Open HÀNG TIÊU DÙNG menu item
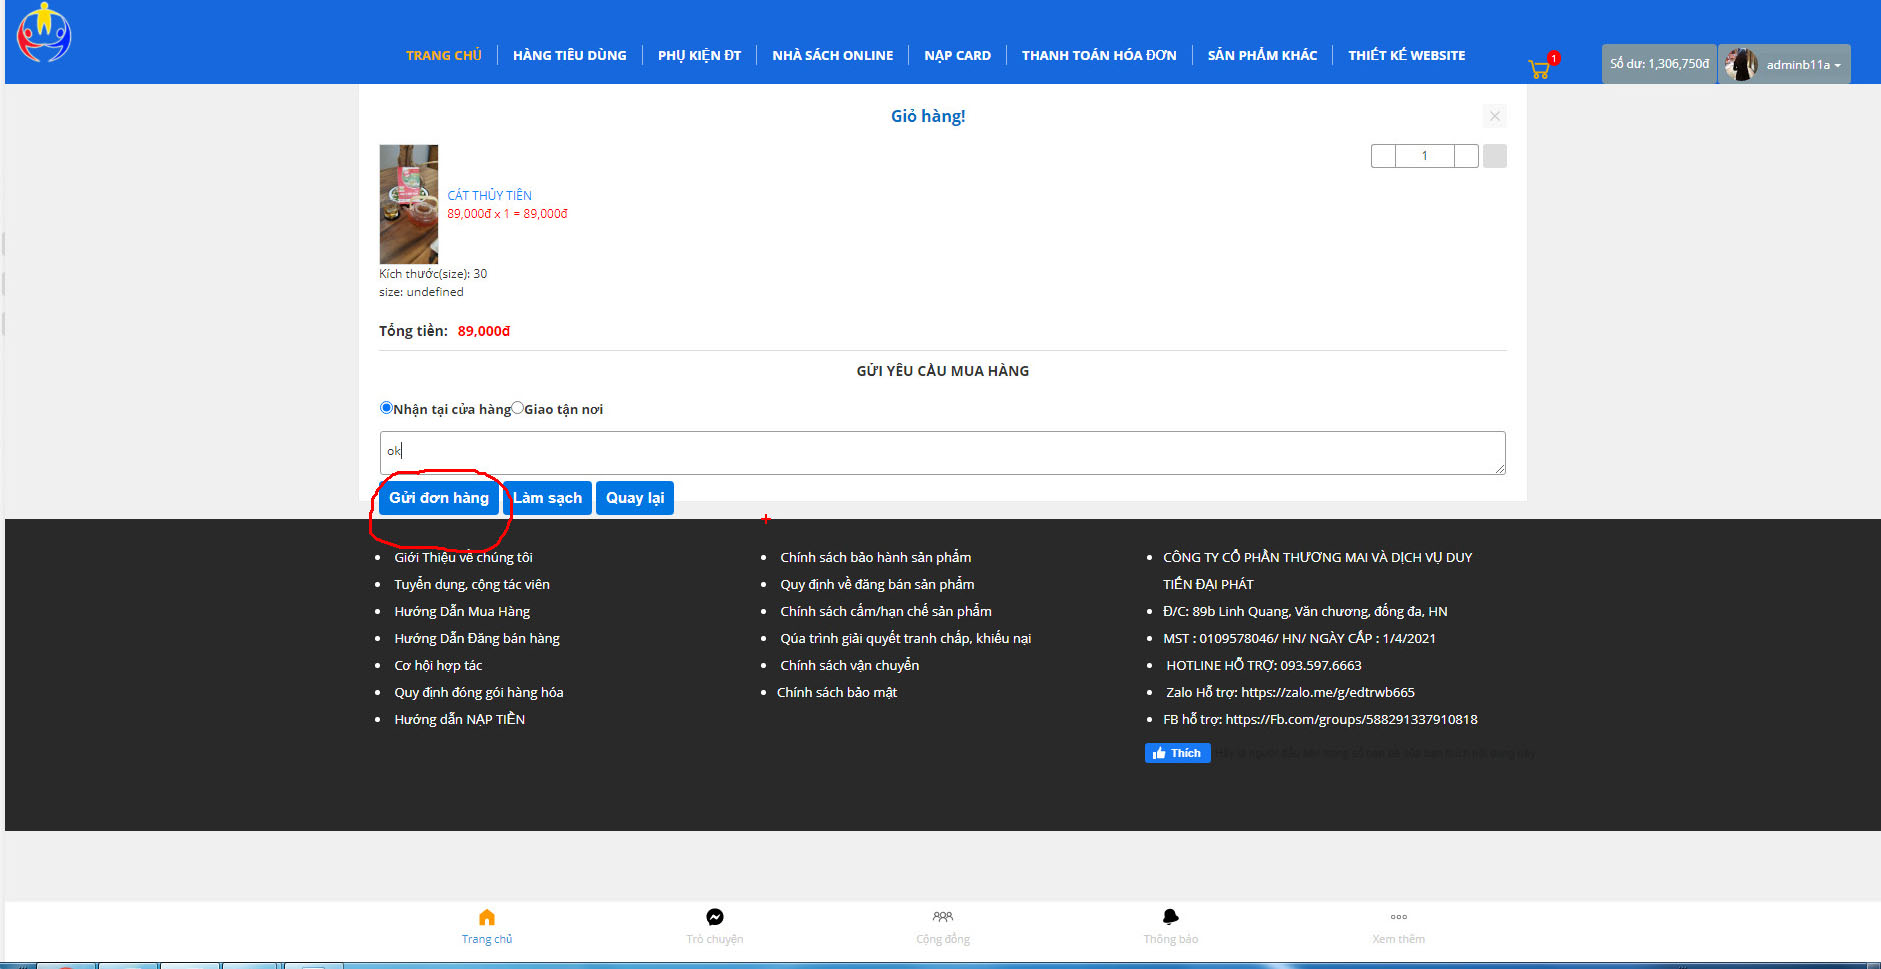Image resolution: width=1881 pixels, height=969 pixels. pyautogui.click(x=569, y=56)
